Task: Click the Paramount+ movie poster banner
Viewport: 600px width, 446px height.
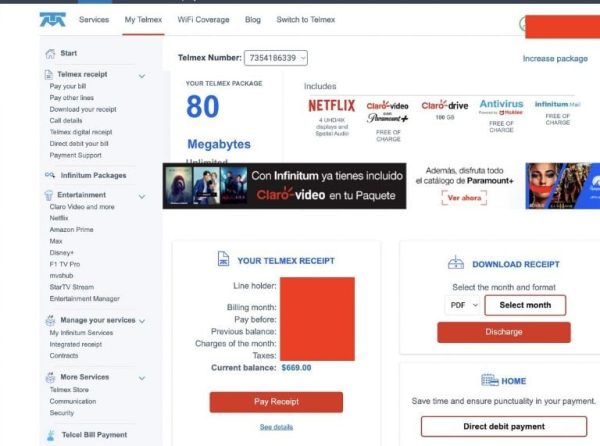Action: [x=562, y=186]
